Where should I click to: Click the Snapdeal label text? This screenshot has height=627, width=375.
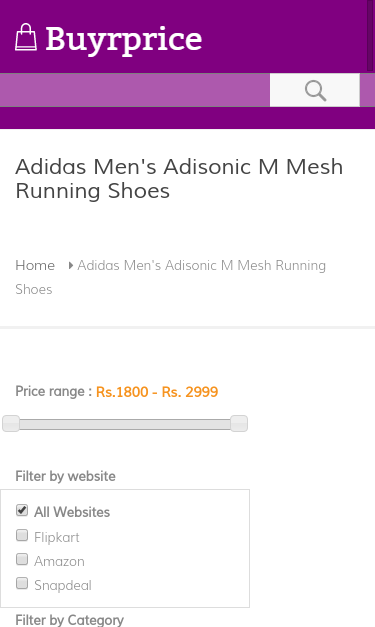tap(63, 585)
